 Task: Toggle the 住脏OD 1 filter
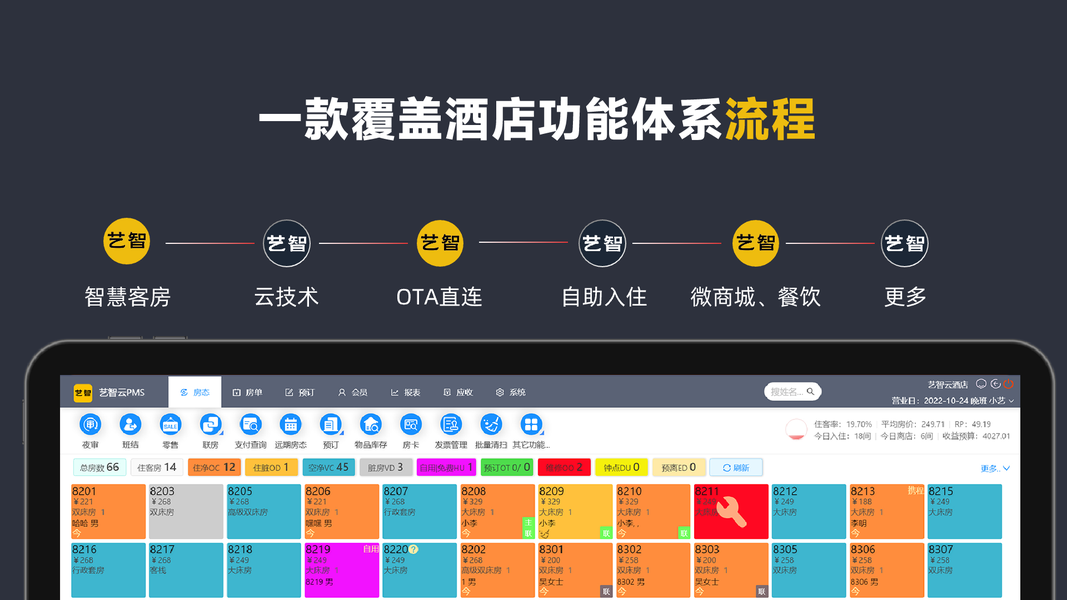[271, 467]
